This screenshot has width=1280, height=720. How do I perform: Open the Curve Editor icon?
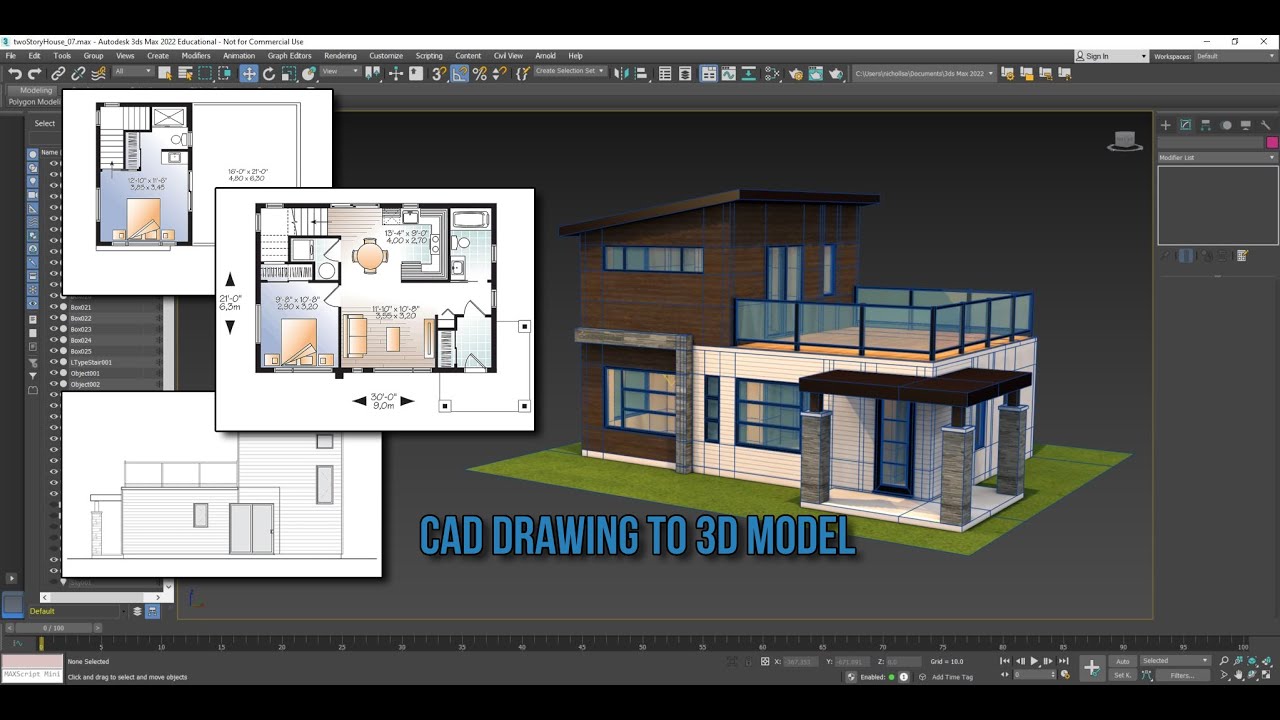728,73
